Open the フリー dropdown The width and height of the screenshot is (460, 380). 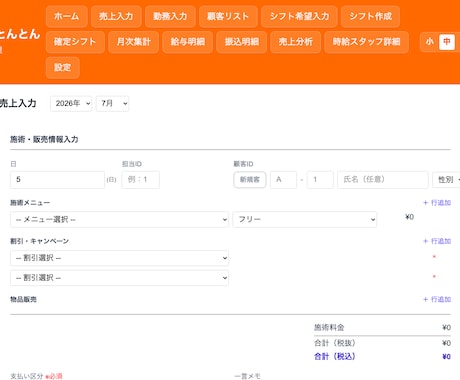(305, 220)
